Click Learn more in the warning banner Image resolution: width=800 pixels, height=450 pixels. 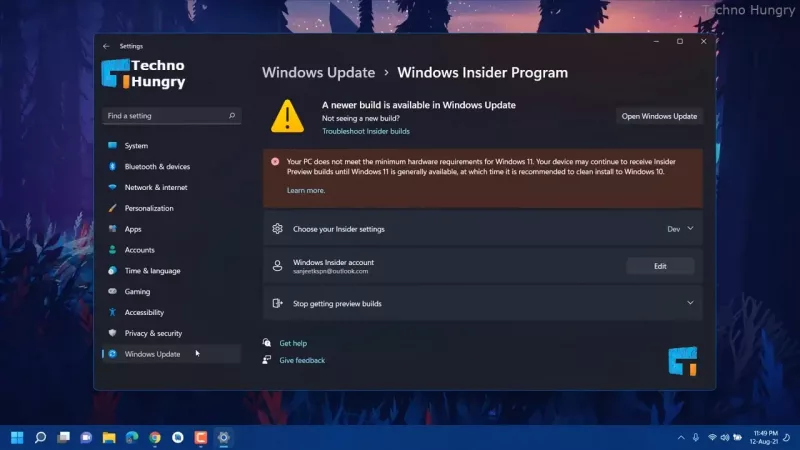[x=306, y=190]
